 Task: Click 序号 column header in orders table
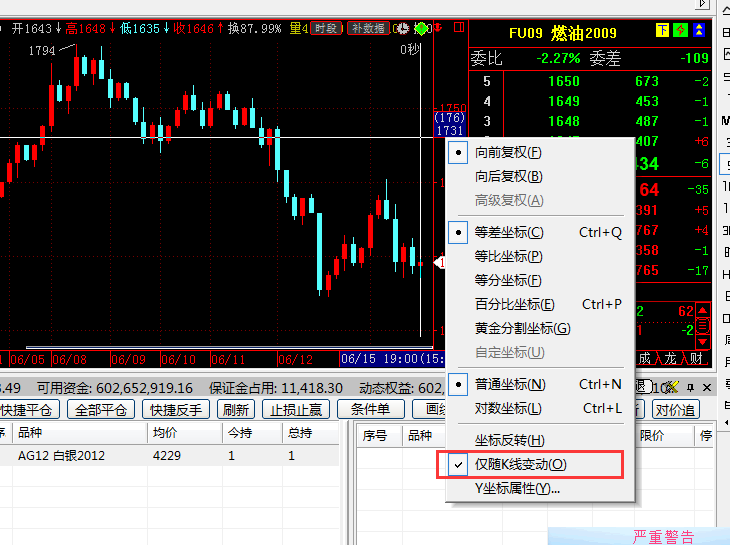pyautogui.click(x=379, y=436)
